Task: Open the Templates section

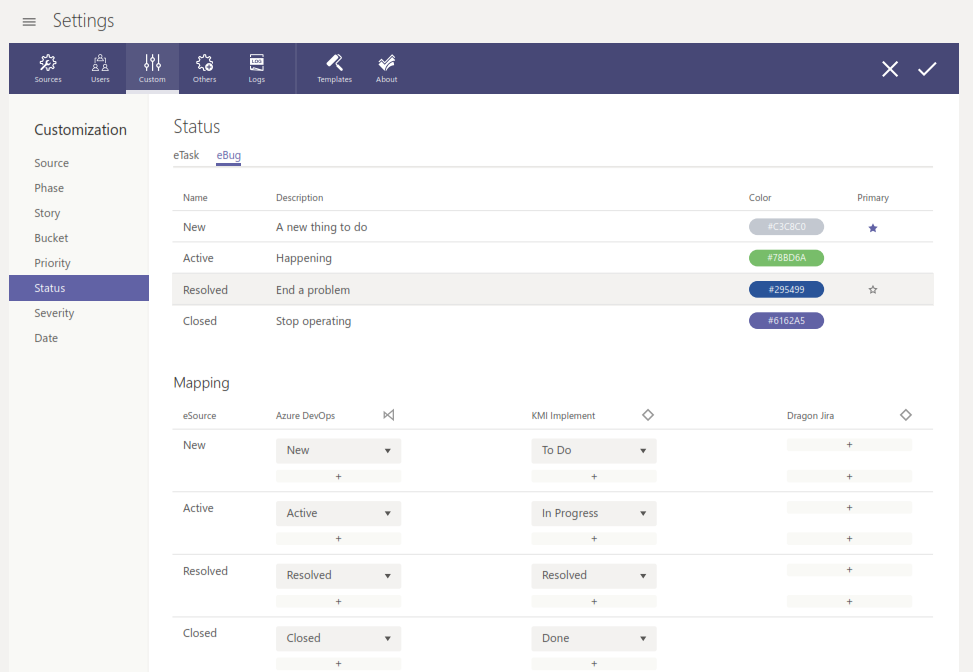Action: tap(334, 68)
